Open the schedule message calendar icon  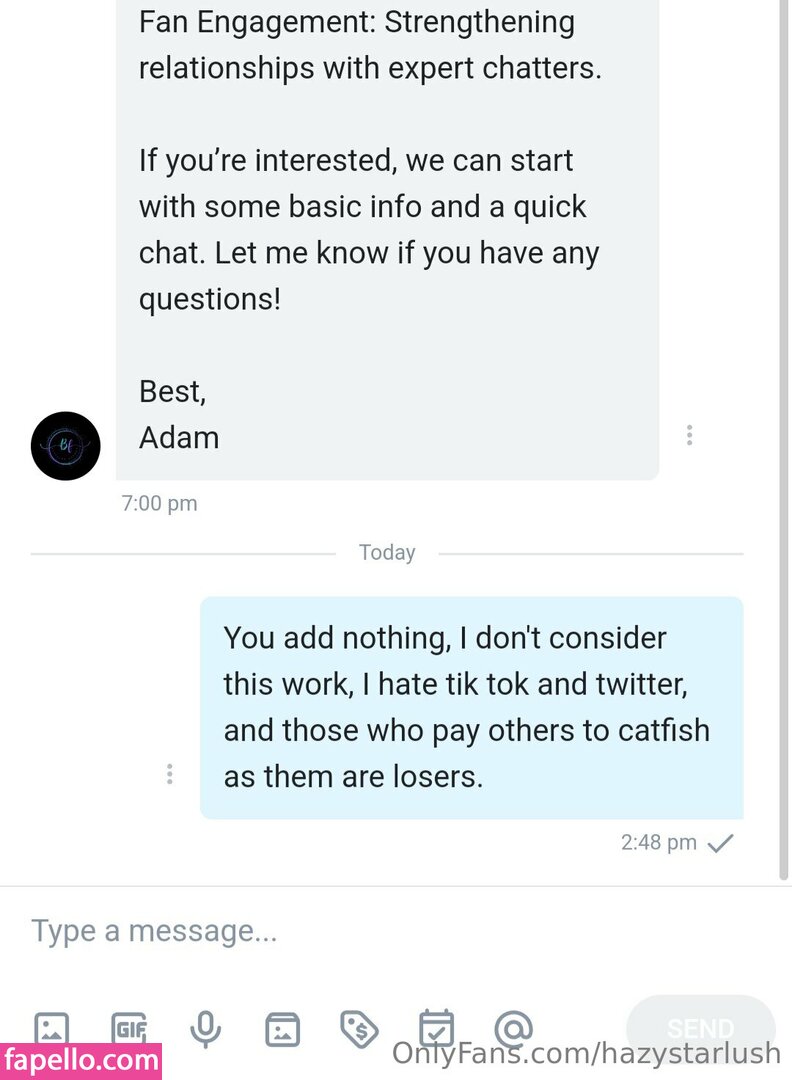pyautogui.click(x=436, y=1027)
